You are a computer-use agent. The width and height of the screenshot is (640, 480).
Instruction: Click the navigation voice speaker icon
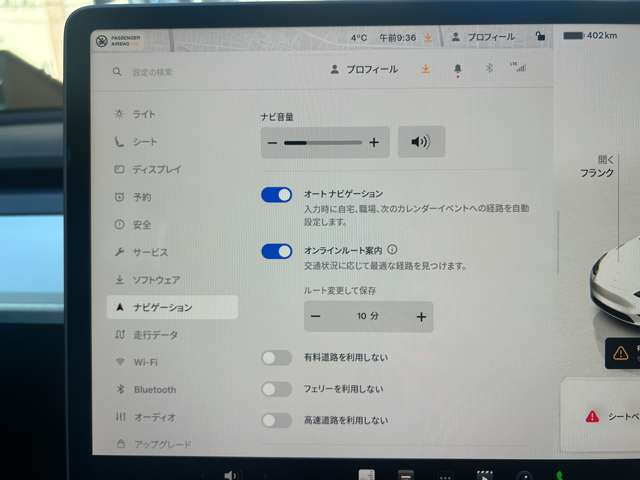coord(420,142)
